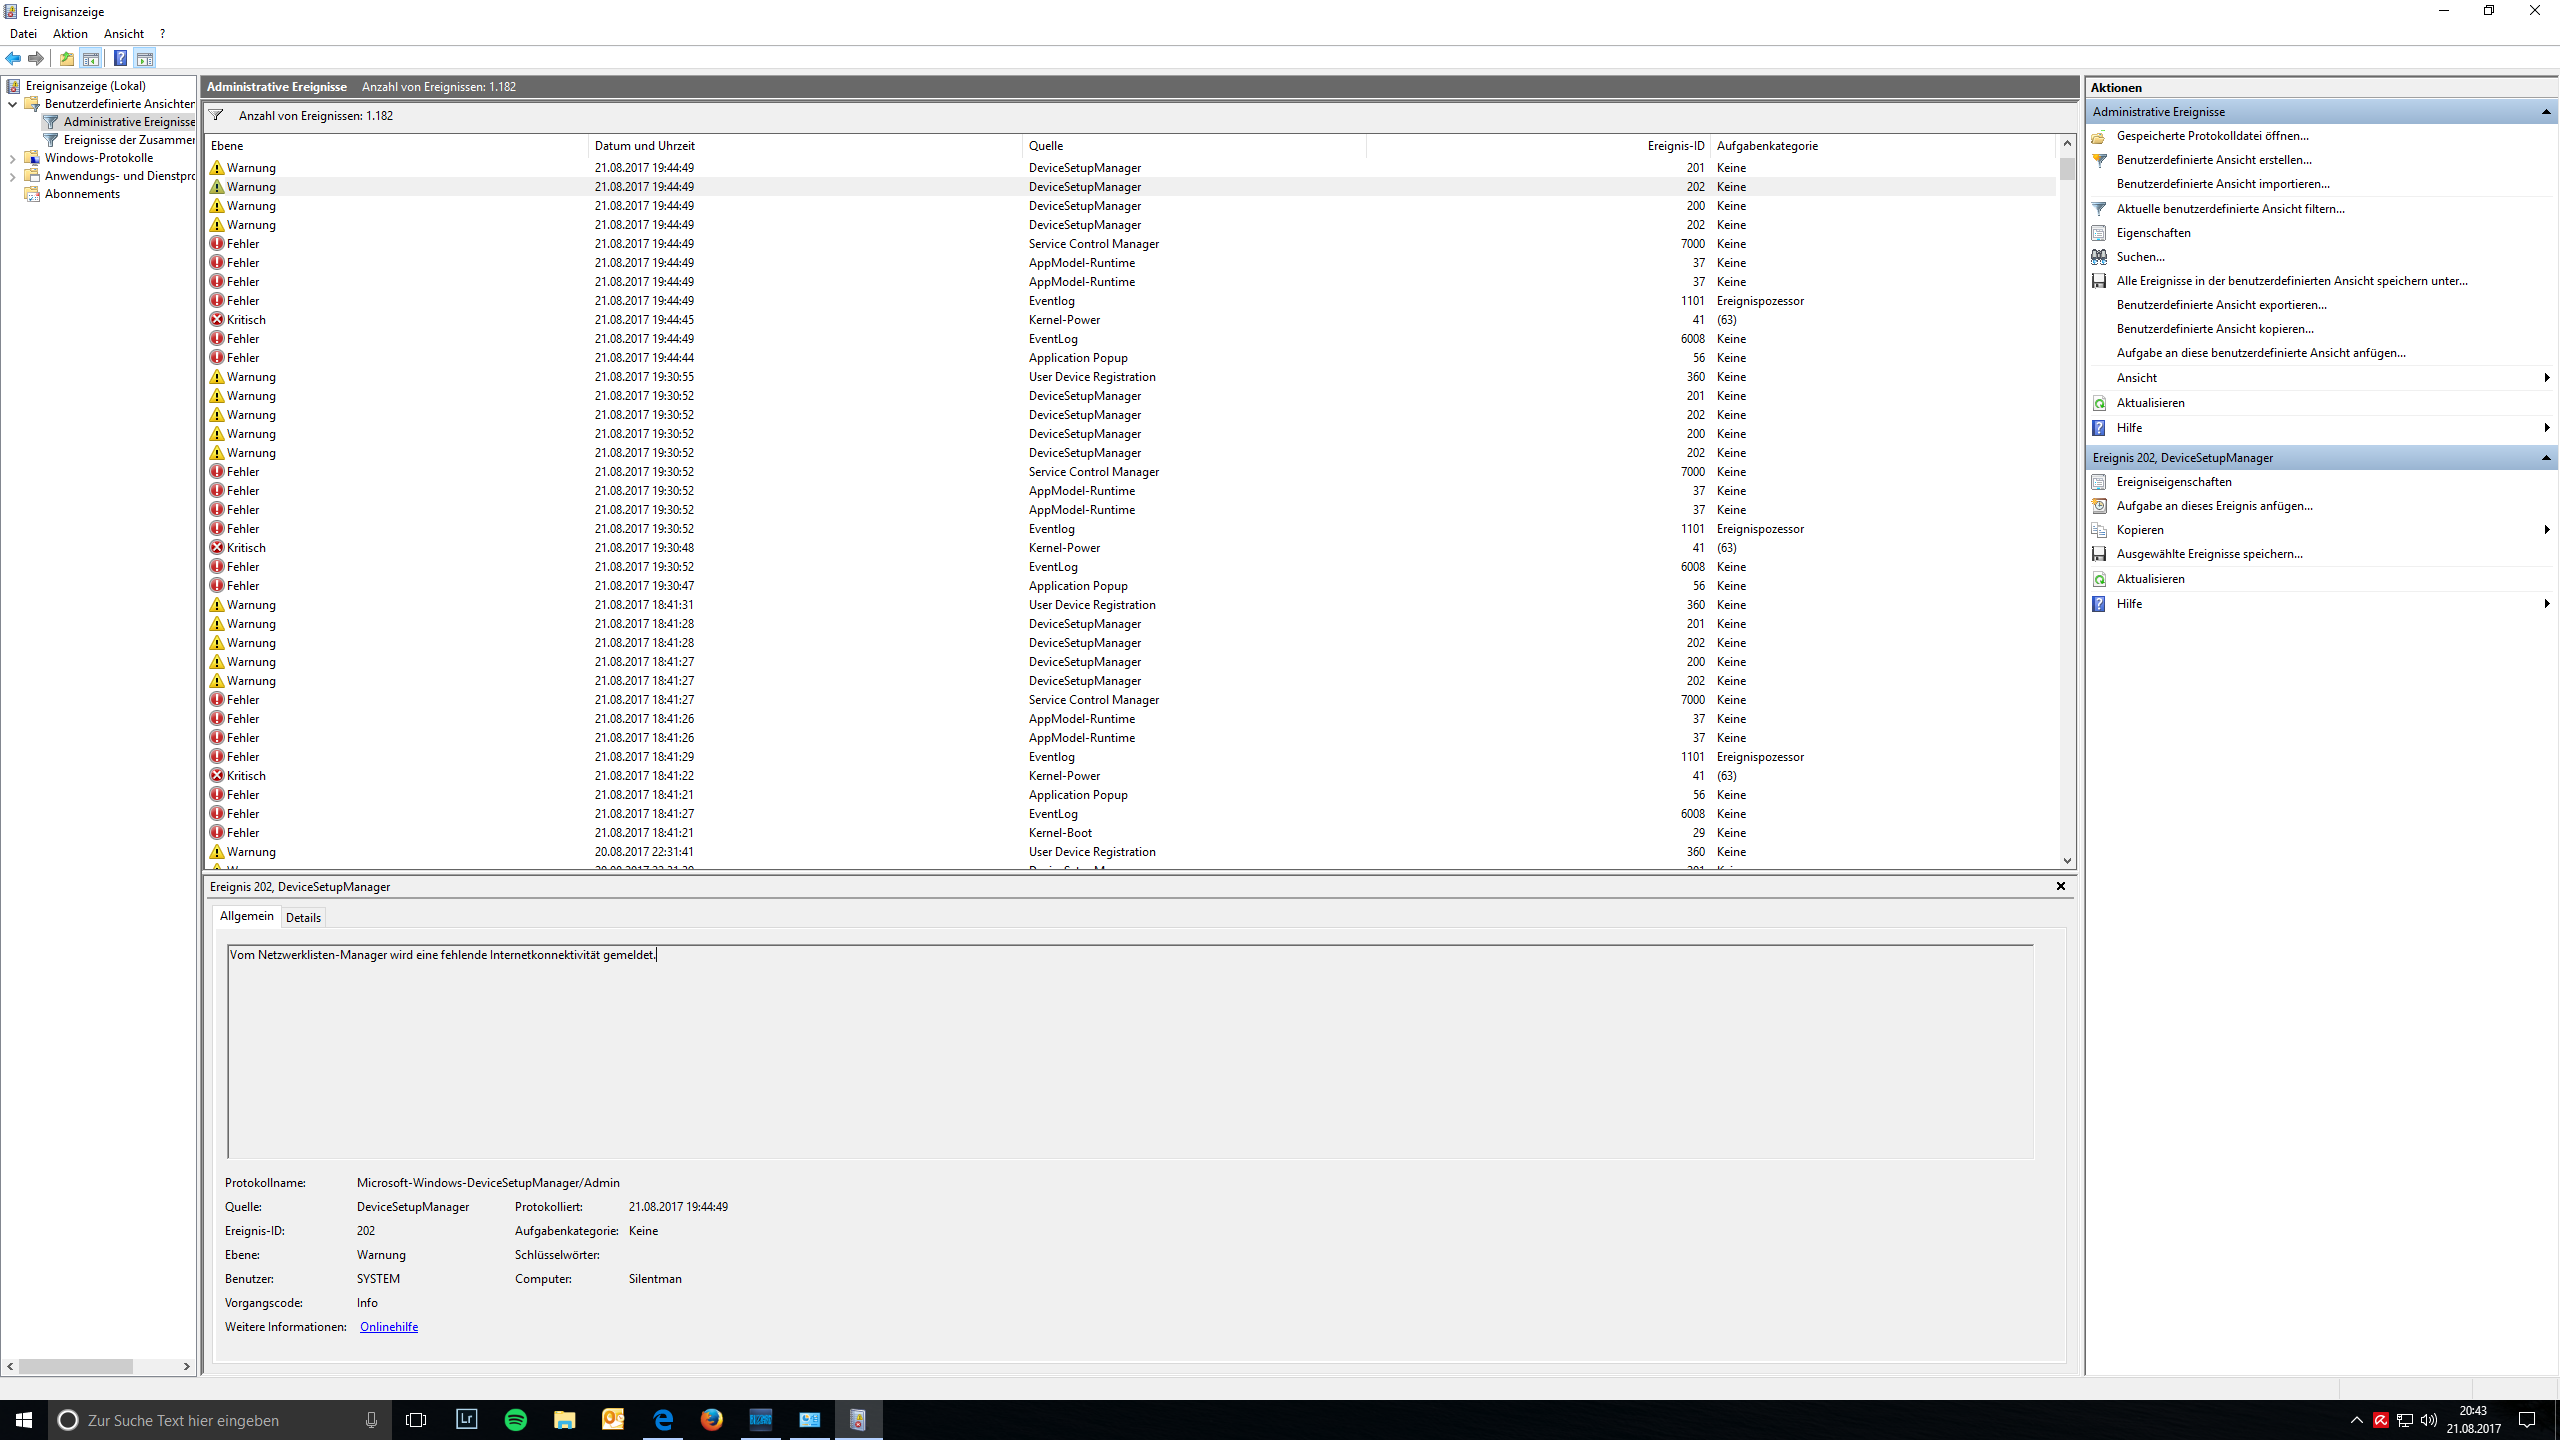
Task: Switch to the Details tab
Action: 303,917
